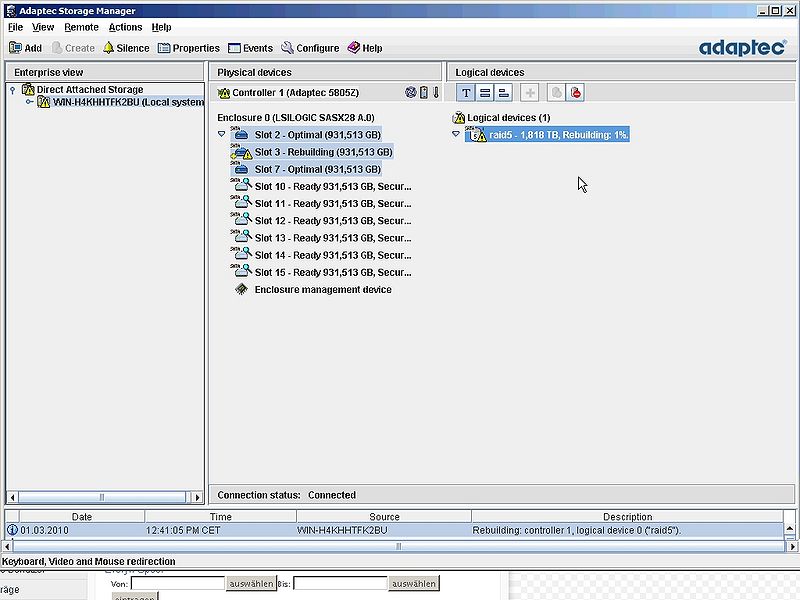The height and width of the screenshot is (600, 800).
Task: Switch to full size capacity view button
Action: (485, 93)
